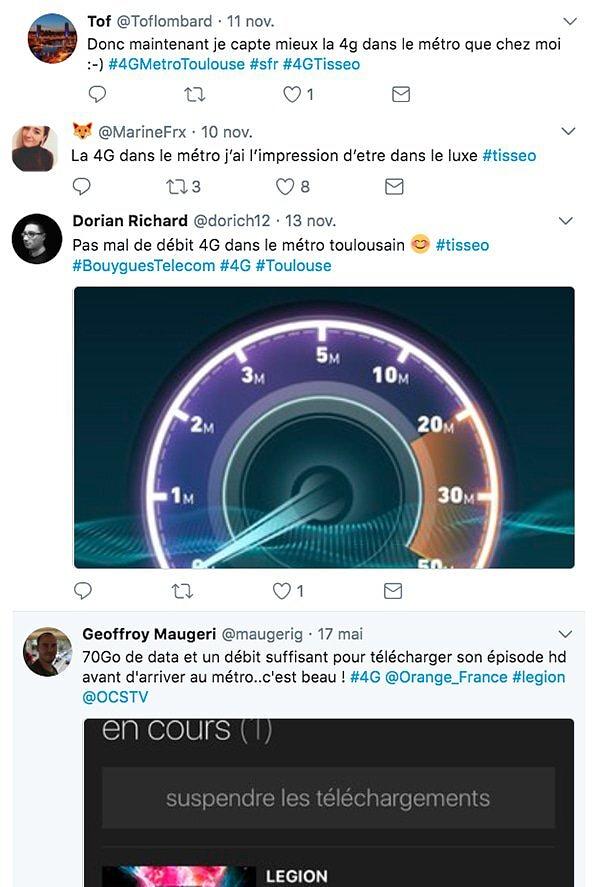Share @MarineFrx's tweet by message envelope icon

pyautogui.click(x=394, y=186)
